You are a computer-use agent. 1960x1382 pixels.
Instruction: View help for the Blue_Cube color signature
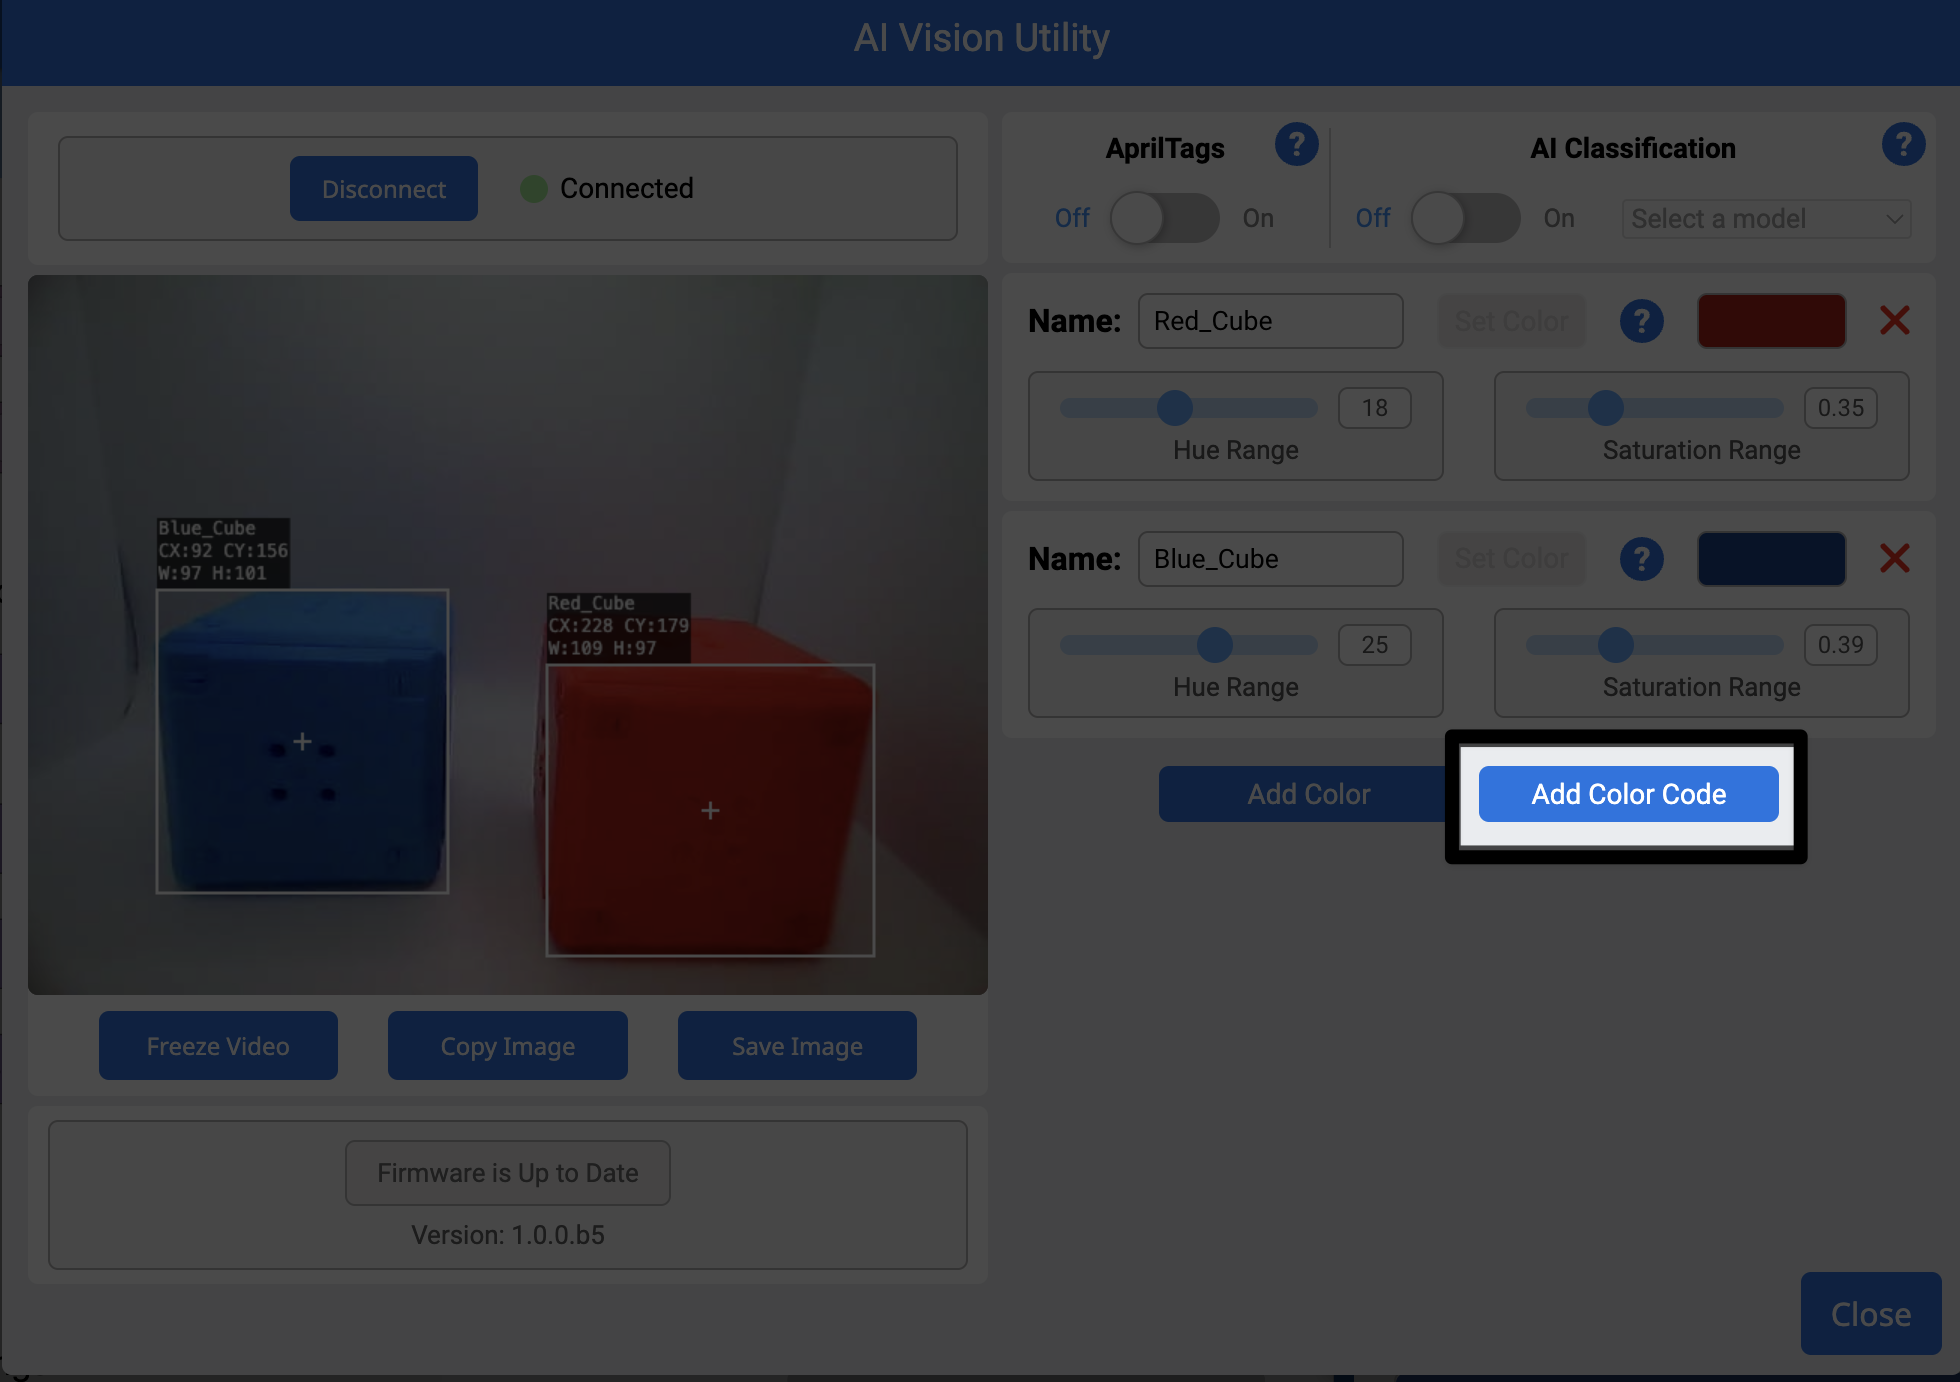coord(1641,559)
